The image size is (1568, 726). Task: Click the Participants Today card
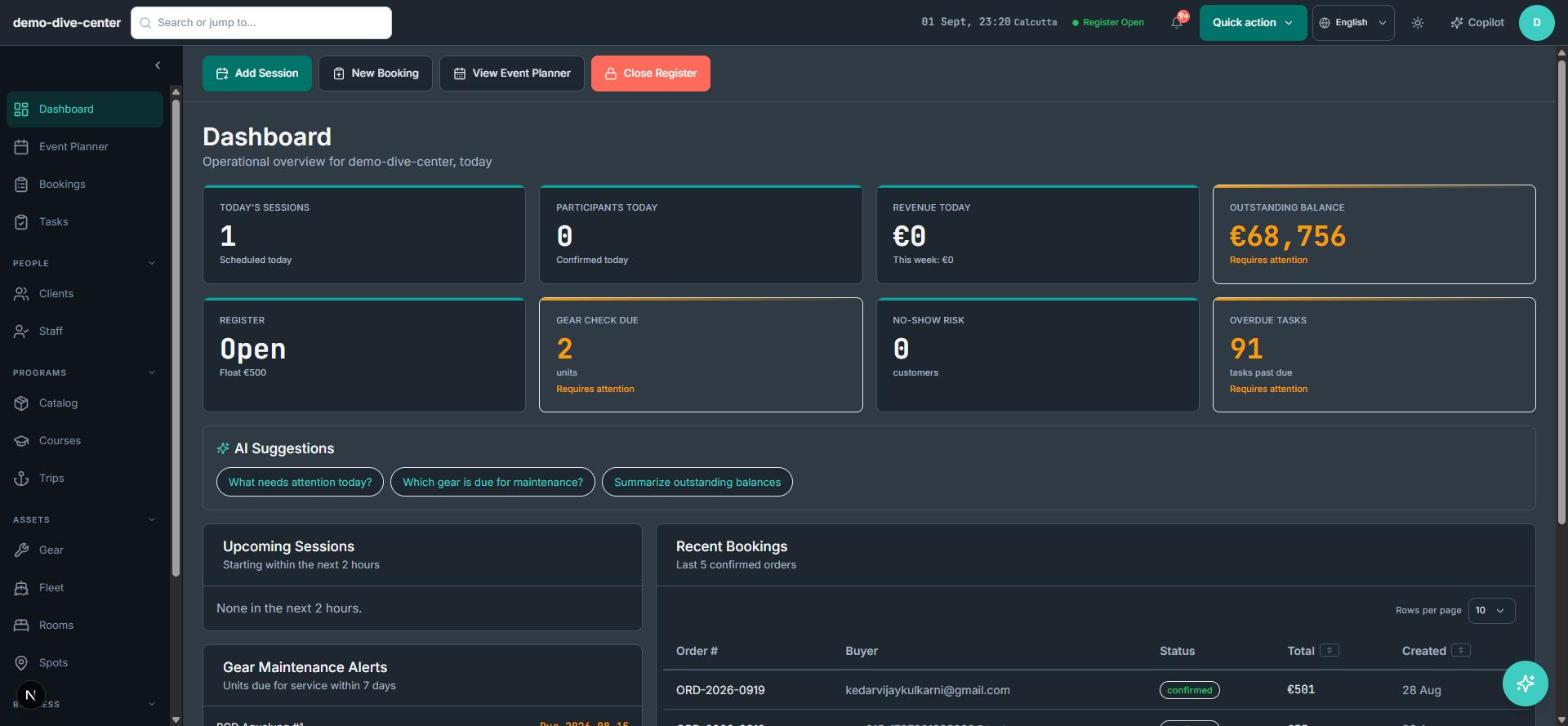click(700, 234)
